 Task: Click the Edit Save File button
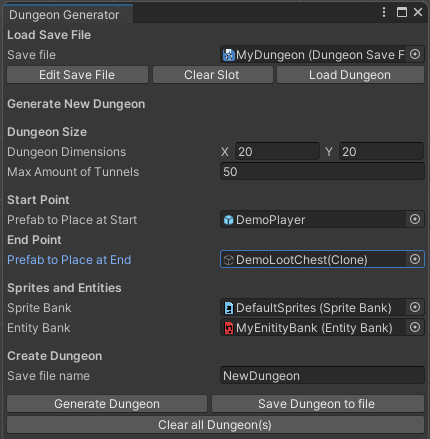77,75
